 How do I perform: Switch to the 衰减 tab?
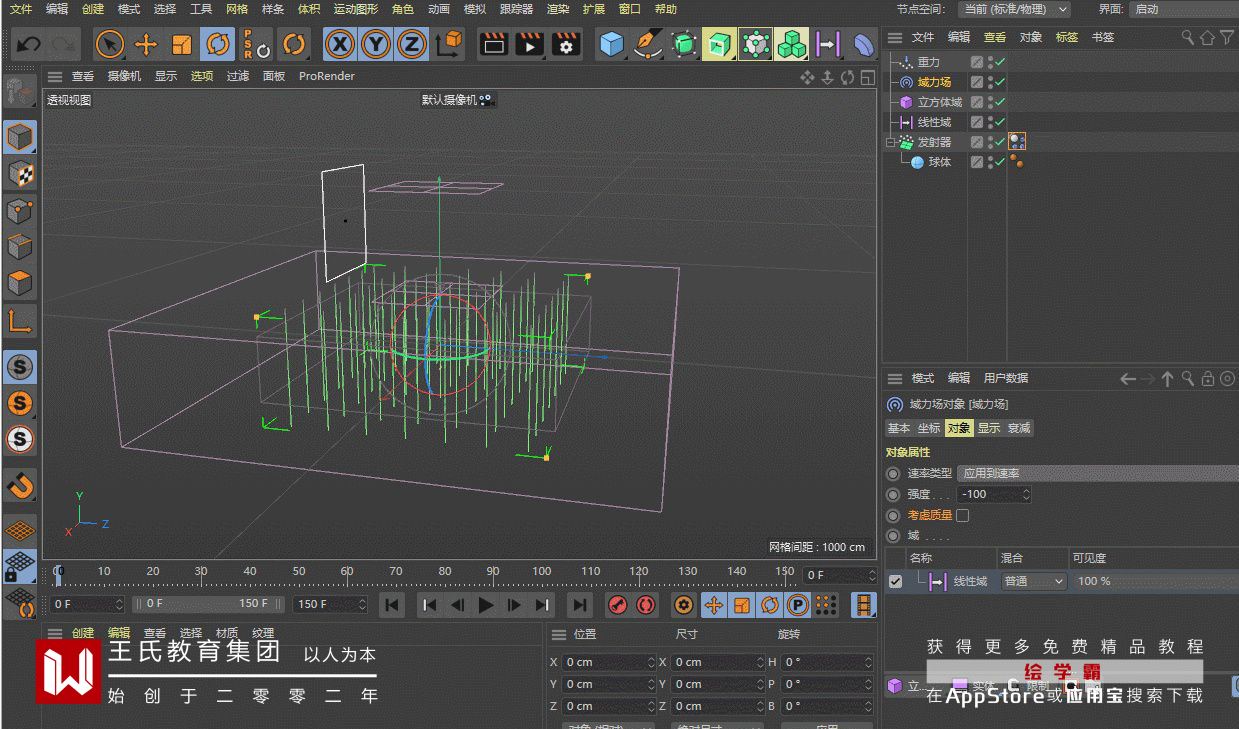tap(1019, 428)
